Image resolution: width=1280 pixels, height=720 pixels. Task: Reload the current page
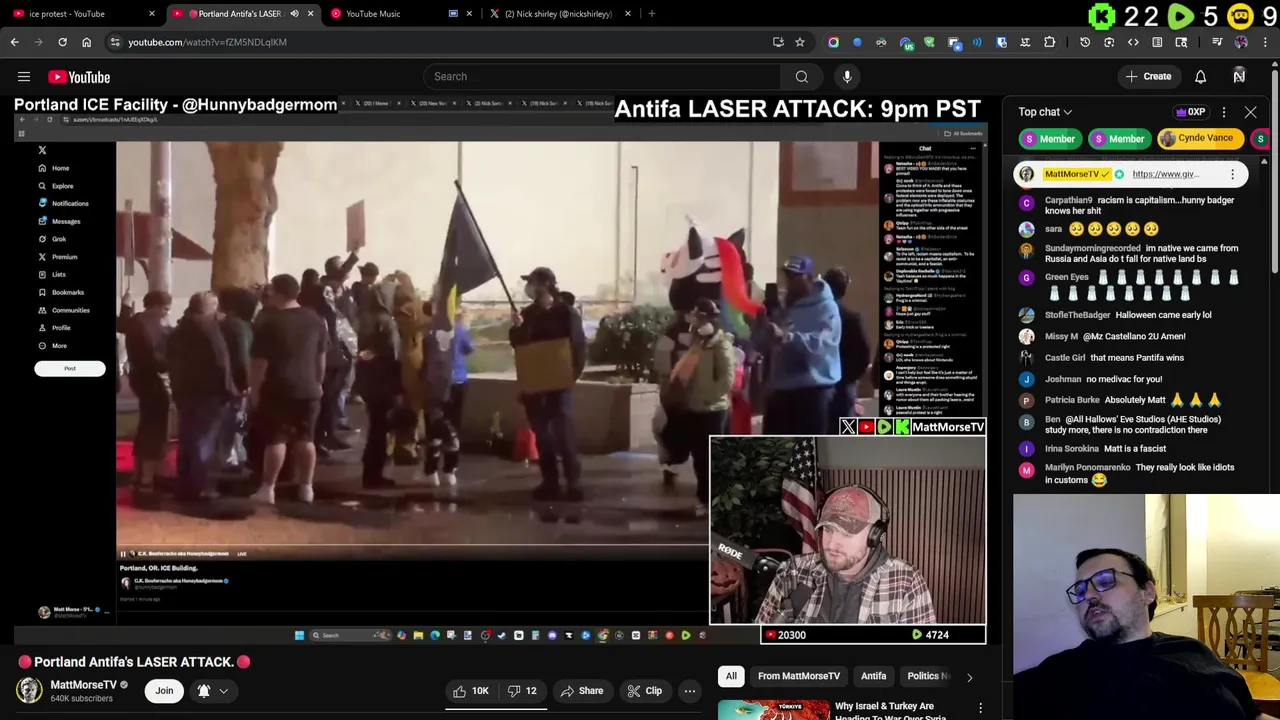click(x=62, y=42)
